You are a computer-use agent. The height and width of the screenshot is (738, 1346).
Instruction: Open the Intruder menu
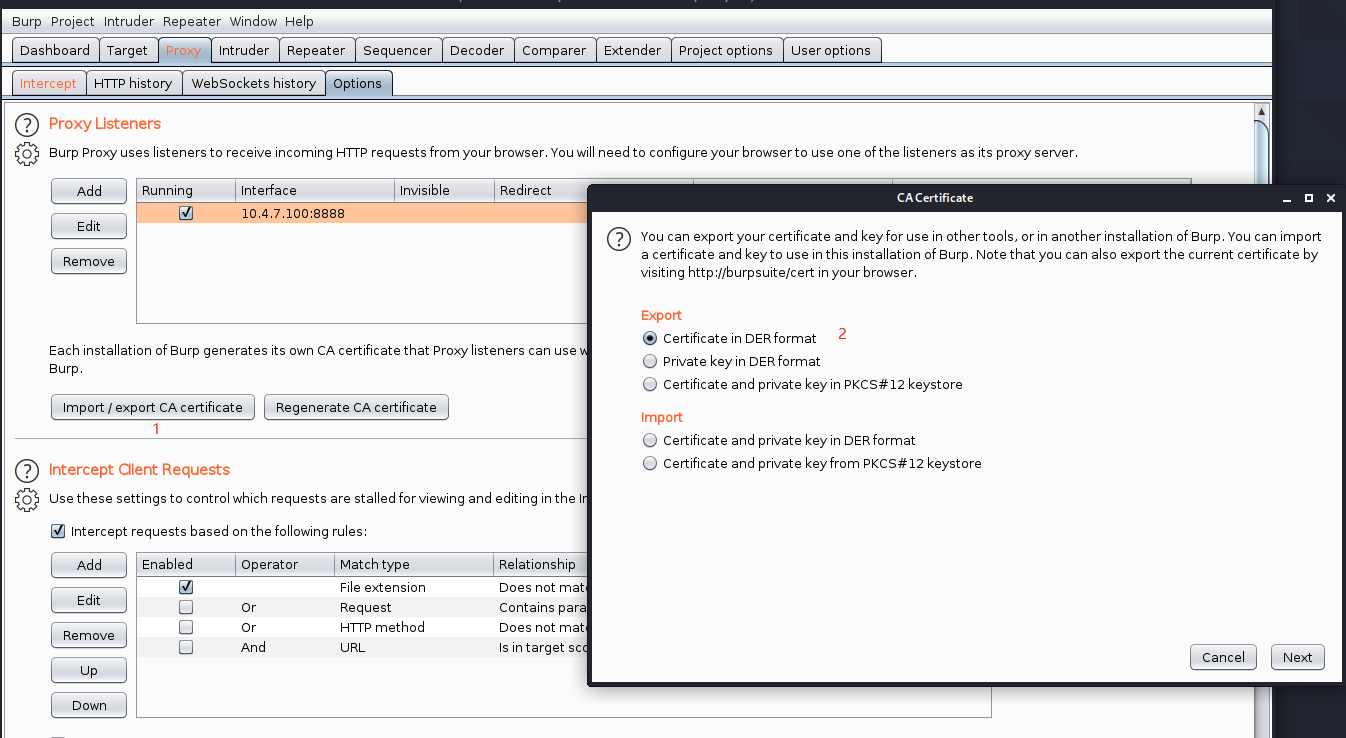(x=128, y=21)
